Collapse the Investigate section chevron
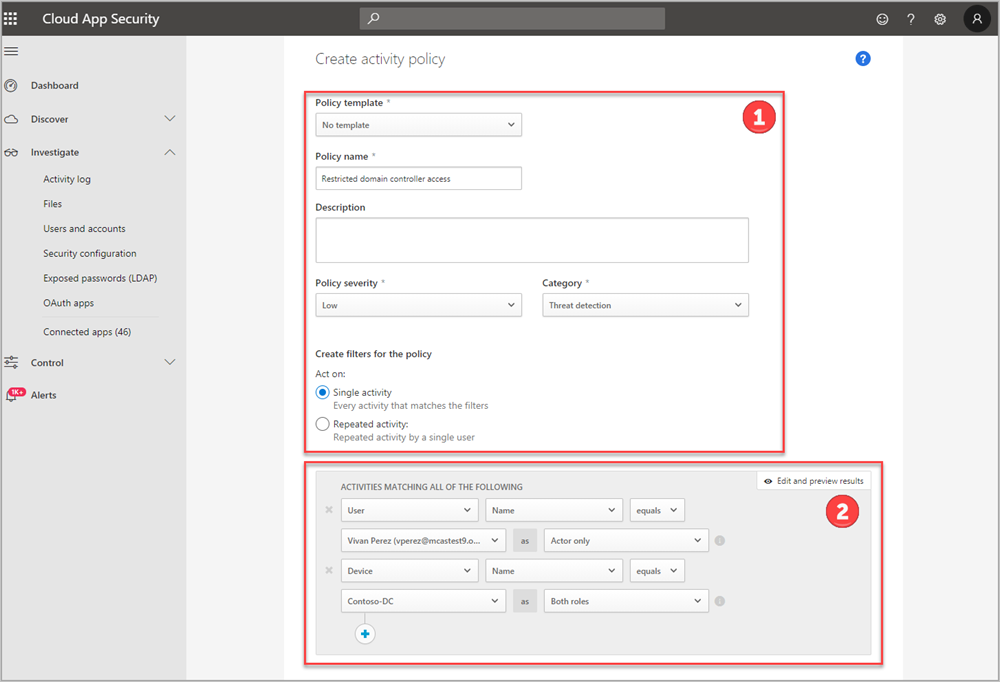Viewport: 1000px width, 682px height. pyautogui.click(x=170, y=152)
